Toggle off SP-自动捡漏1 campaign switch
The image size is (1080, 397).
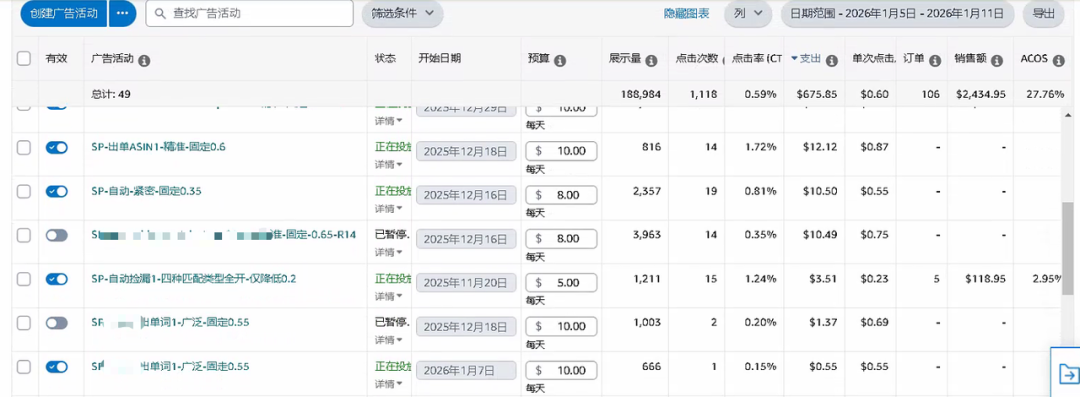click(x=56, y=279)
